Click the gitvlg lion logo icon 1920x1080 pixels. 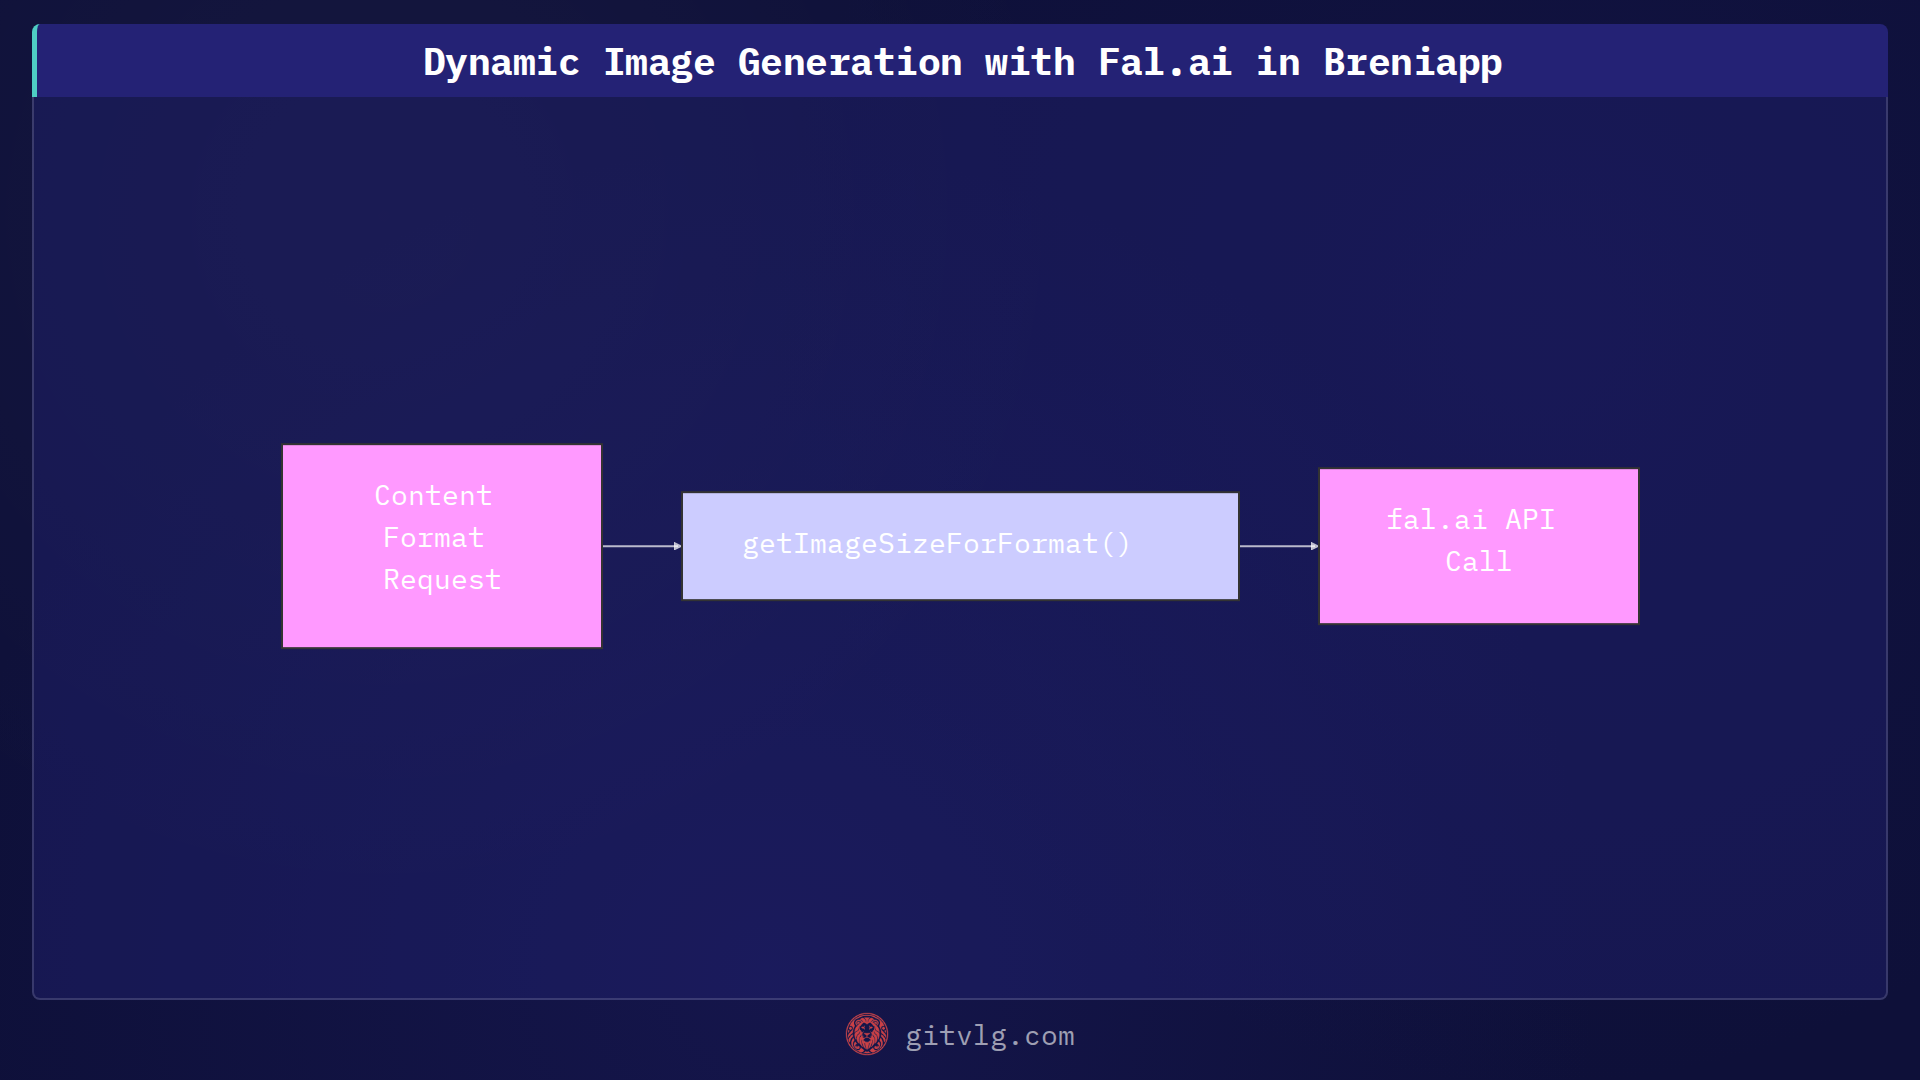pos(867,1035)
